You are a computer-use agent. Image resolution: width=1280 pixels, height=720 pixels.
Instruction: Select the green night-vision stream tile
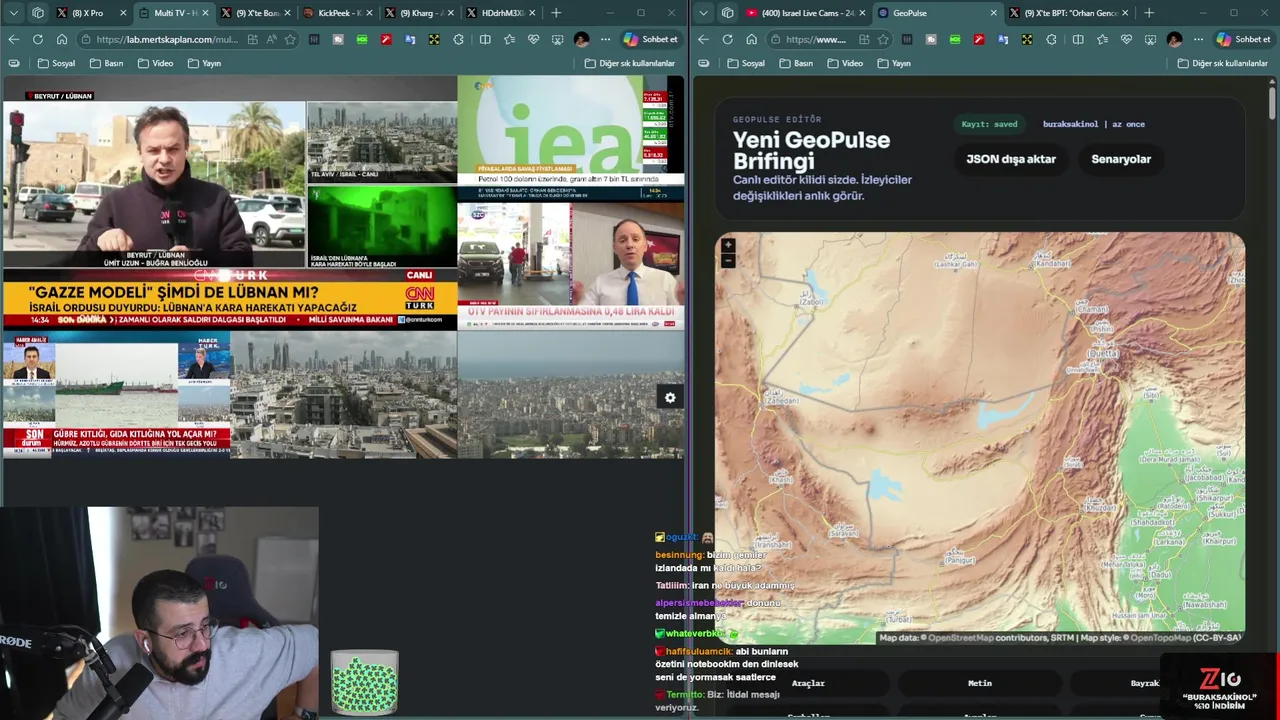[x=381, y=227]
